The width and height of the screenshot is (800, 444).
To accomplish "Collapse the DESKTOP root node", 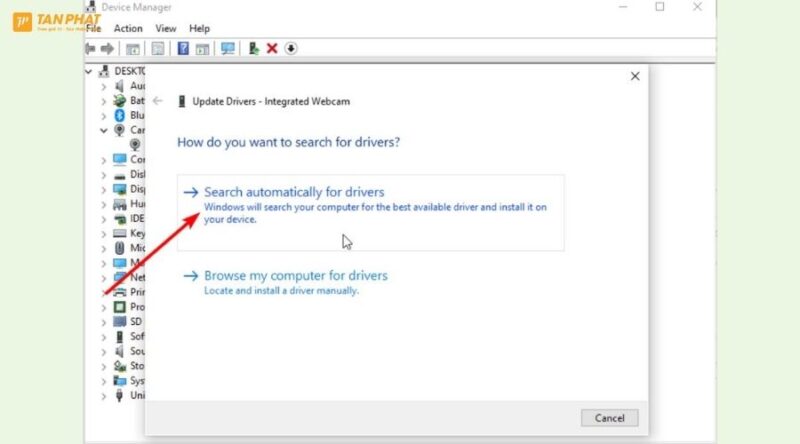I will pos(92,71).
